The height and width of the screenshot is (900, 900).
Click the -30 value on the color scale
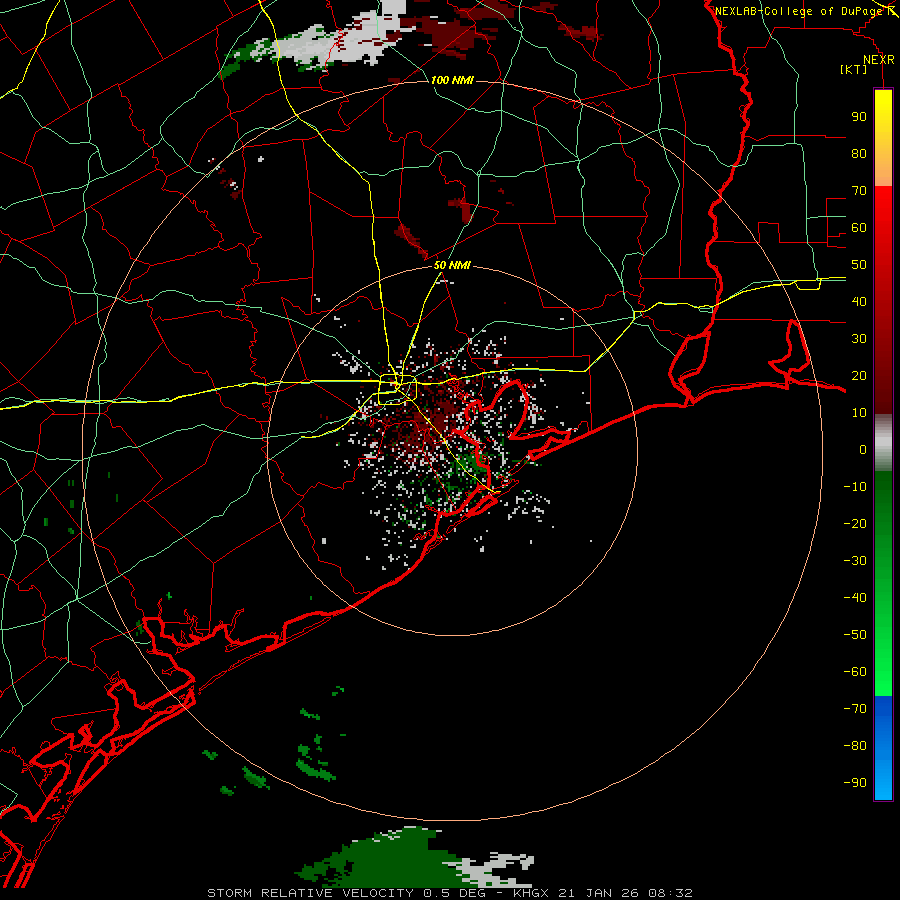855,561
